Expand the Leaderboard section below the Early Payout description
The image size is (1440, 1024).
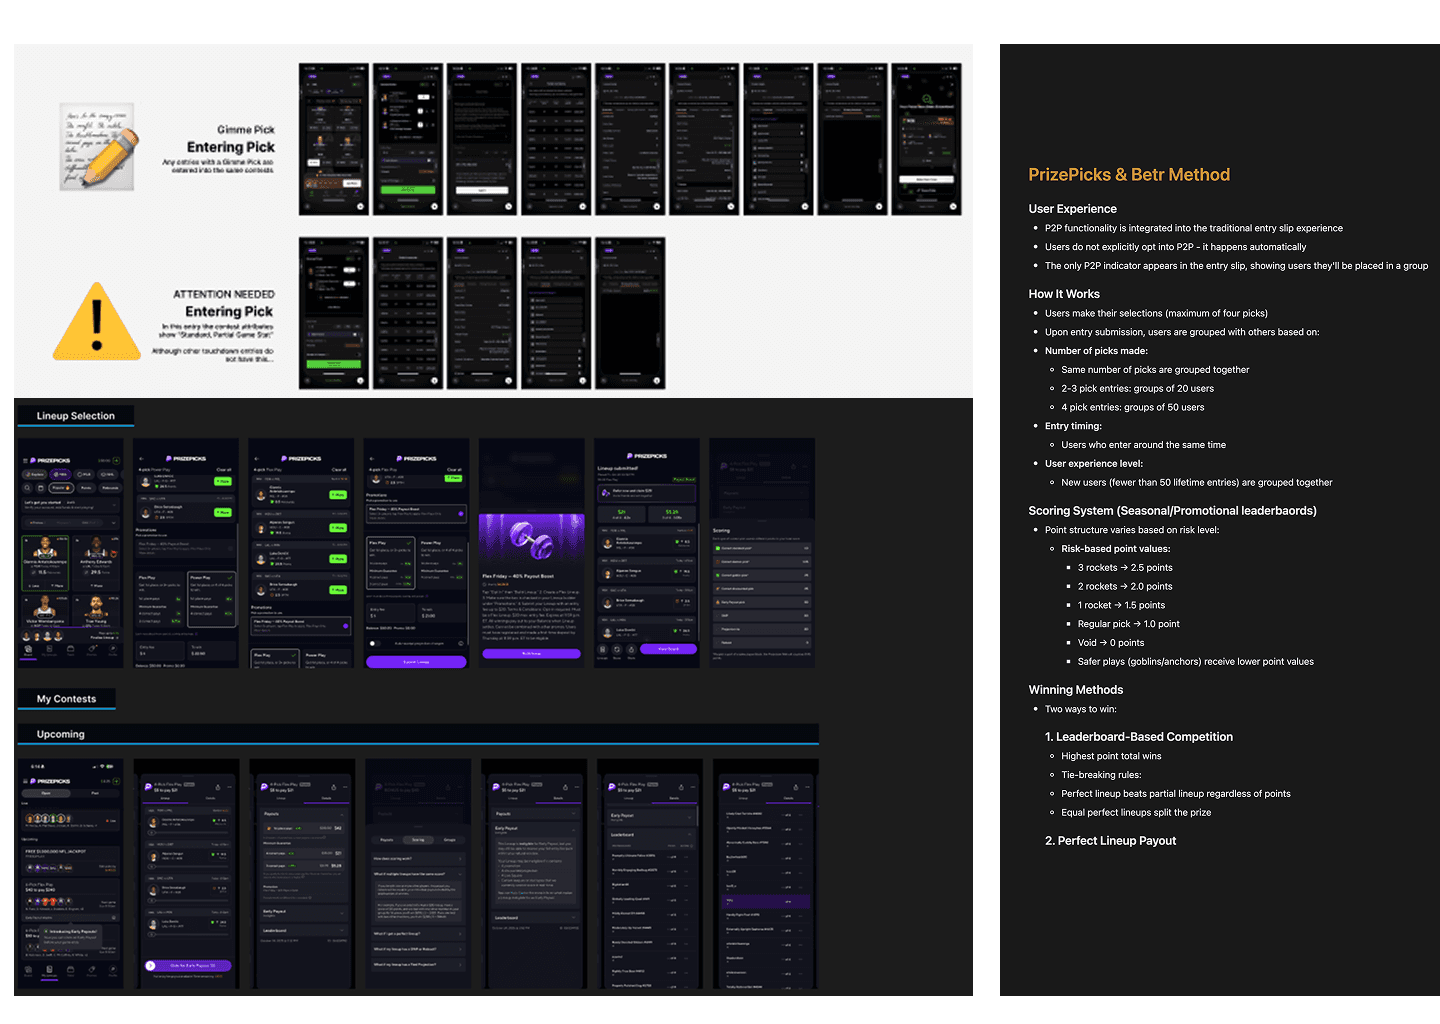pyautogui.click(x=535, y=918)
